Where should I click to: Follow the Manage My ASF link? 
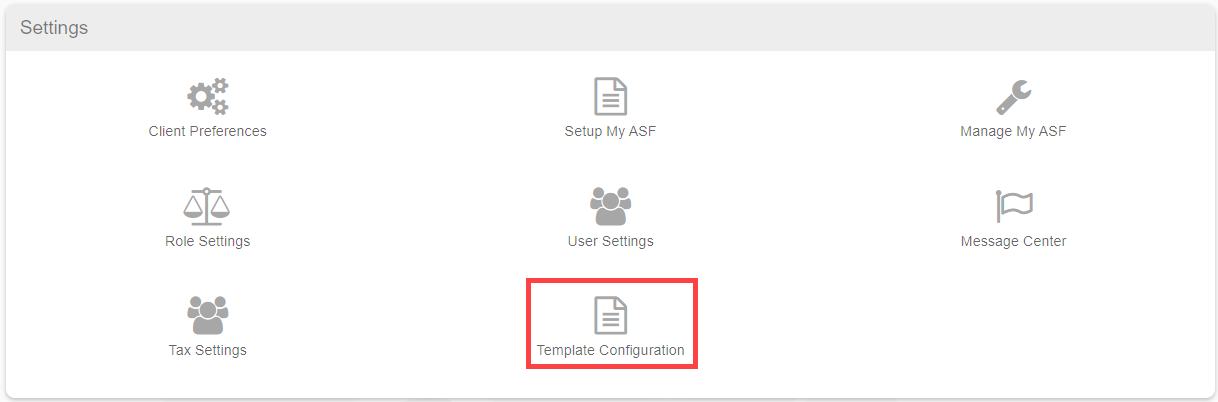pyautogui.click(x=1013, y=131)
